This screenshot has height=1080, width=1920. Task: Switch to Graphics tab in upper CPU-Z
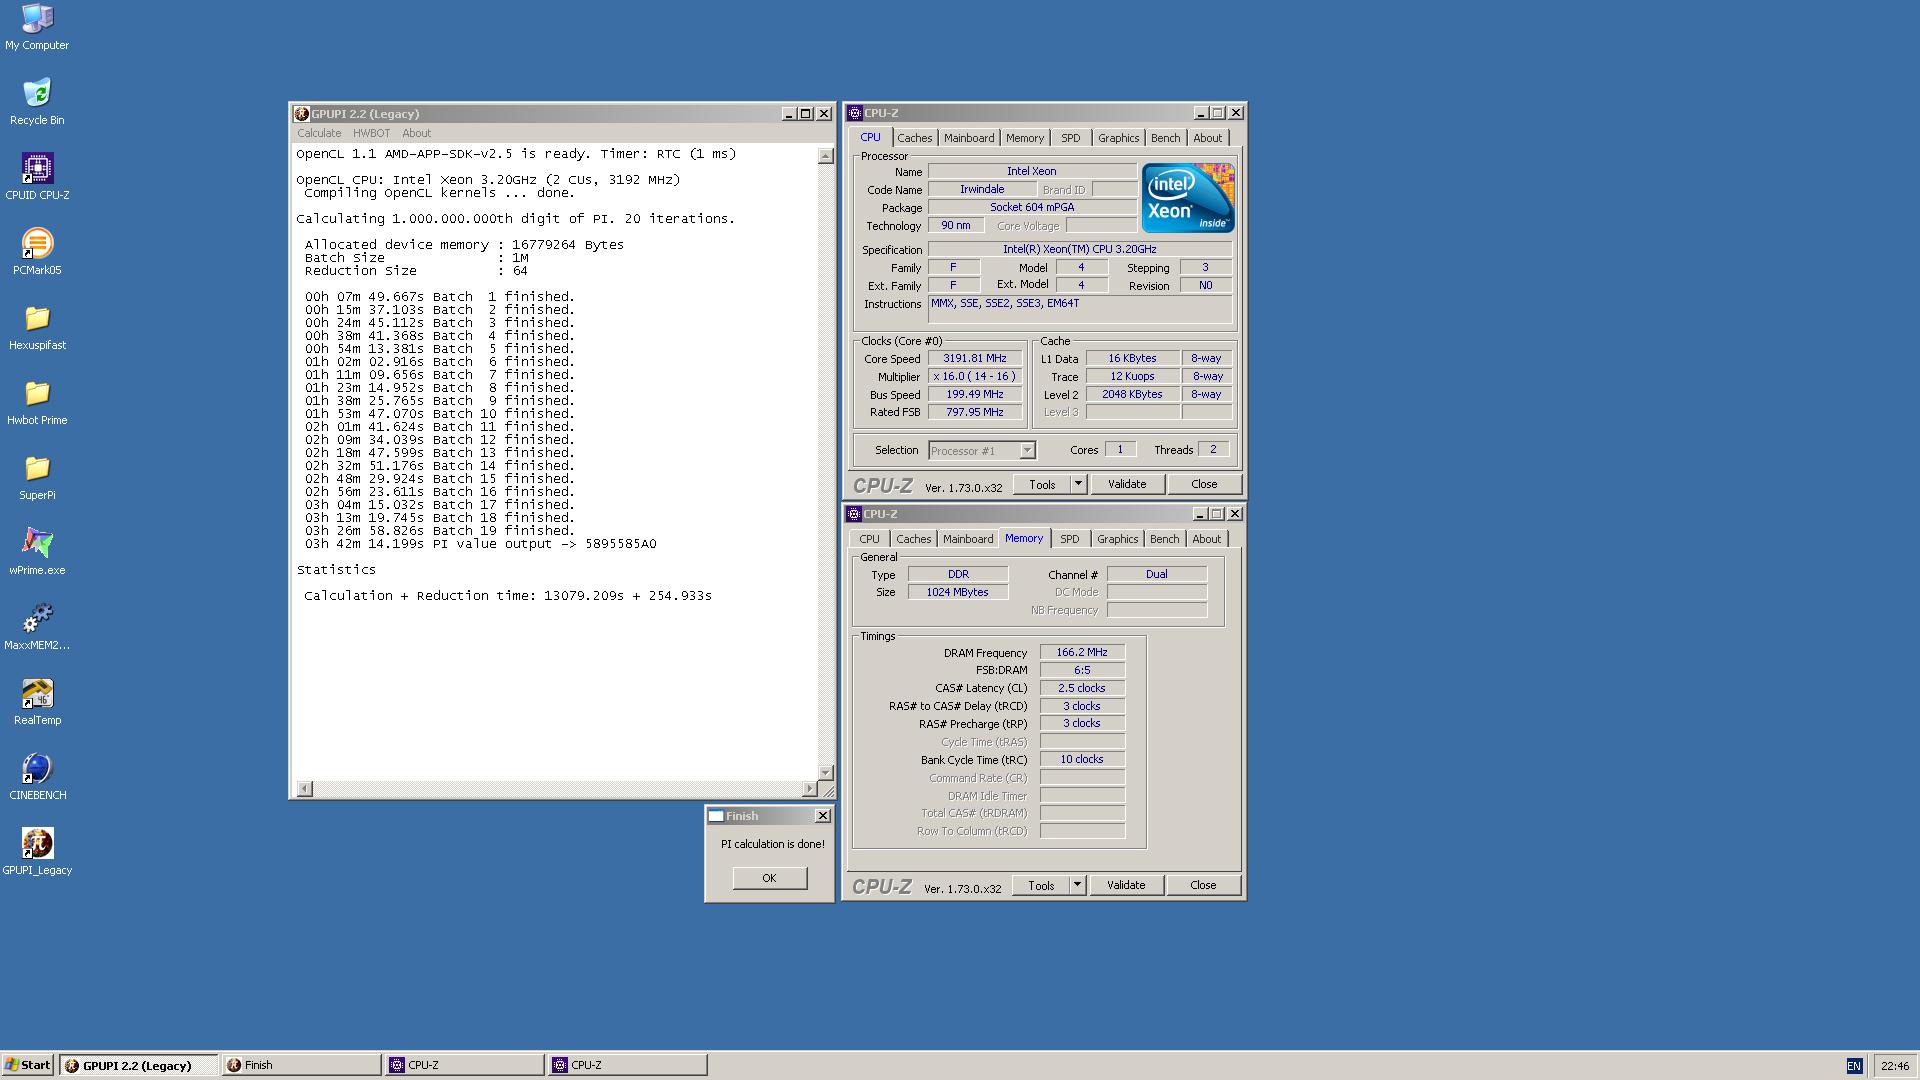(1118, 138)
